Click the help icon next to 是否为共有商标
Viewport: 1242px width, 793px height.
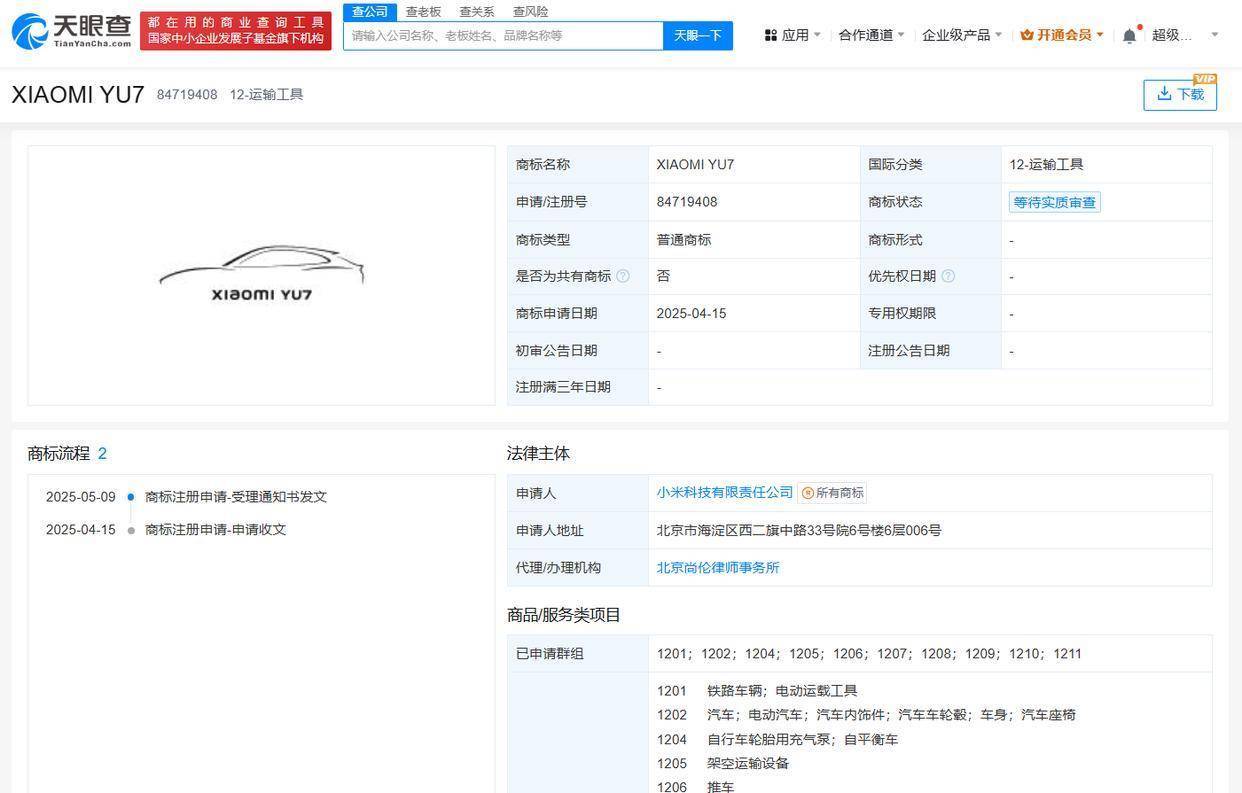623,276
